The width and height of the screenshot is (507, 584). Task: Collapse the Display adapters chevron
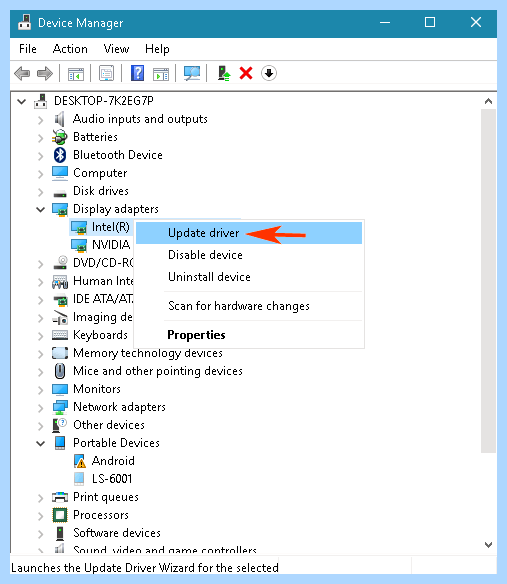[41, 209]
